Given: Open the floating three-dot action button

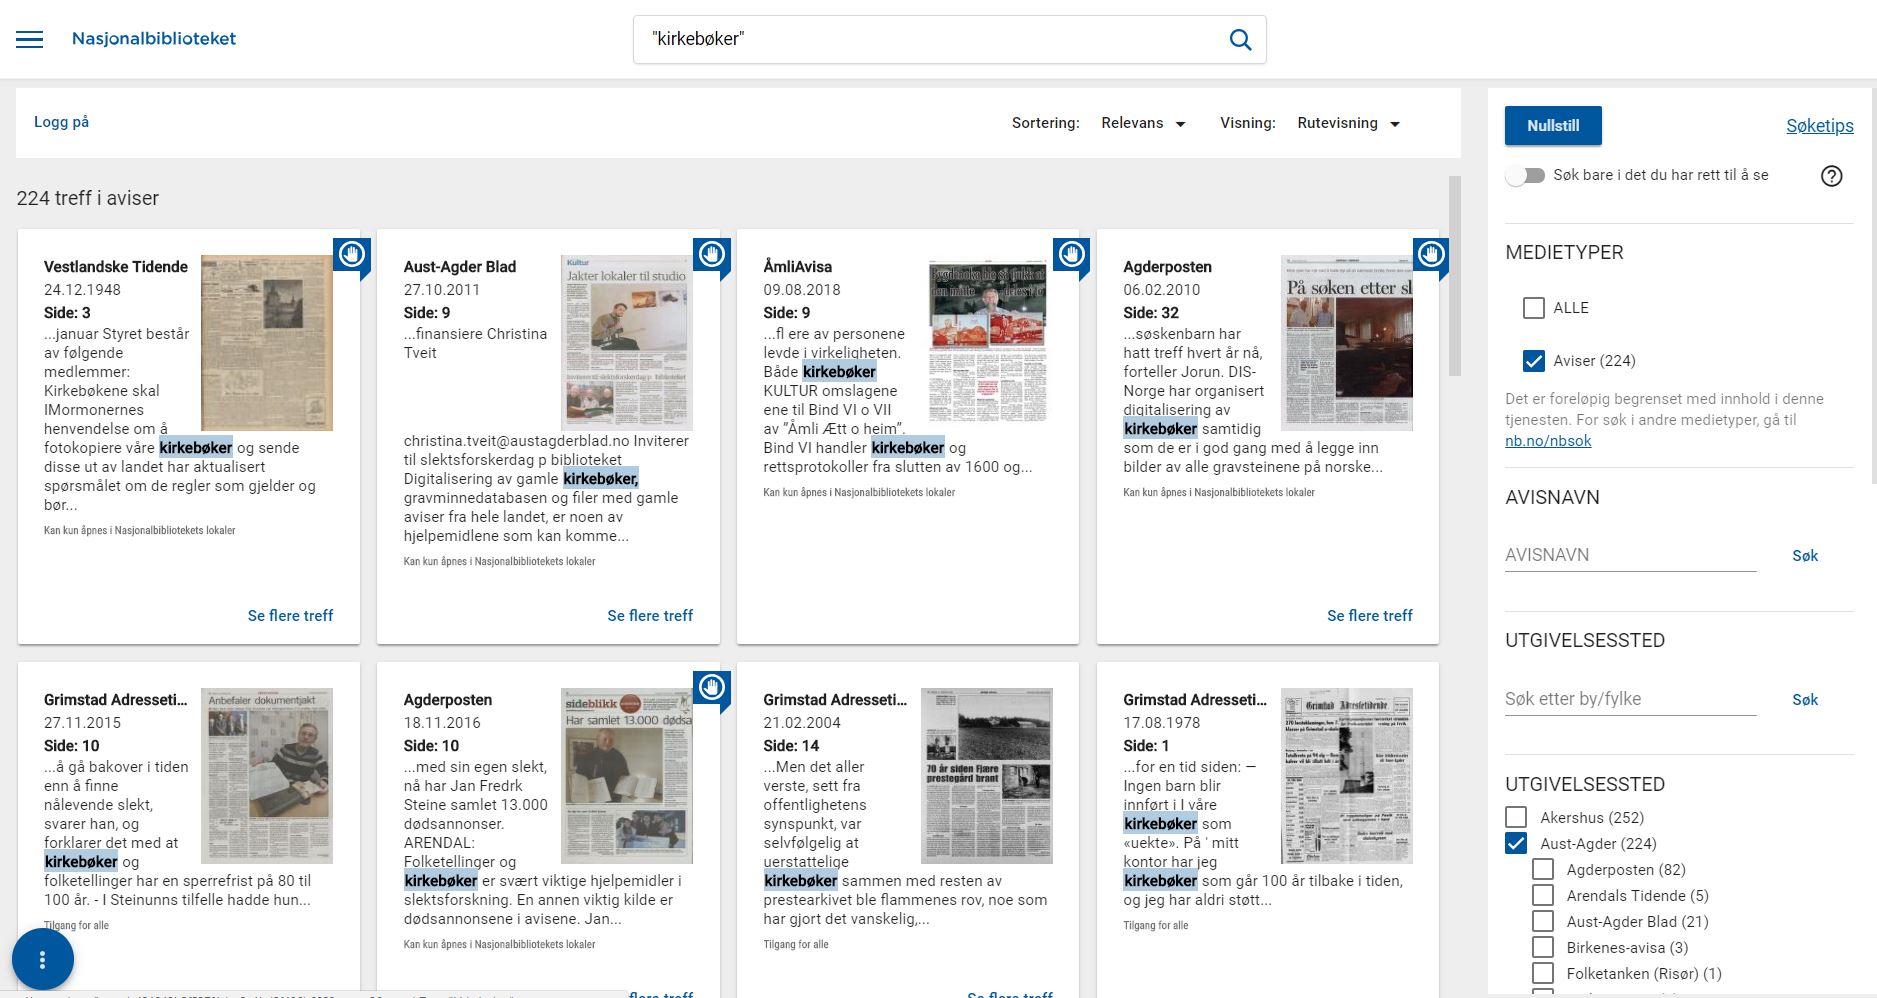Looking at the screenshot, I should click(x=42, y=959).
